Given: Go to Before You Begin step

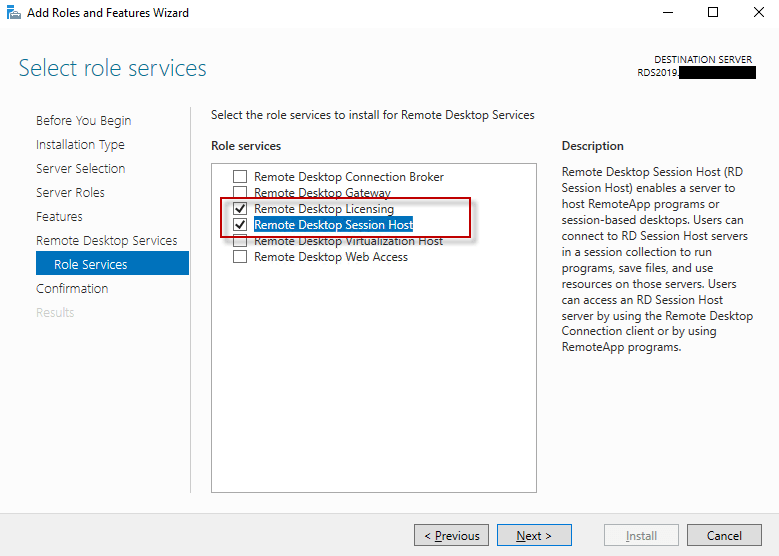Looking at the screenshot, I should (x=83, y=121).
